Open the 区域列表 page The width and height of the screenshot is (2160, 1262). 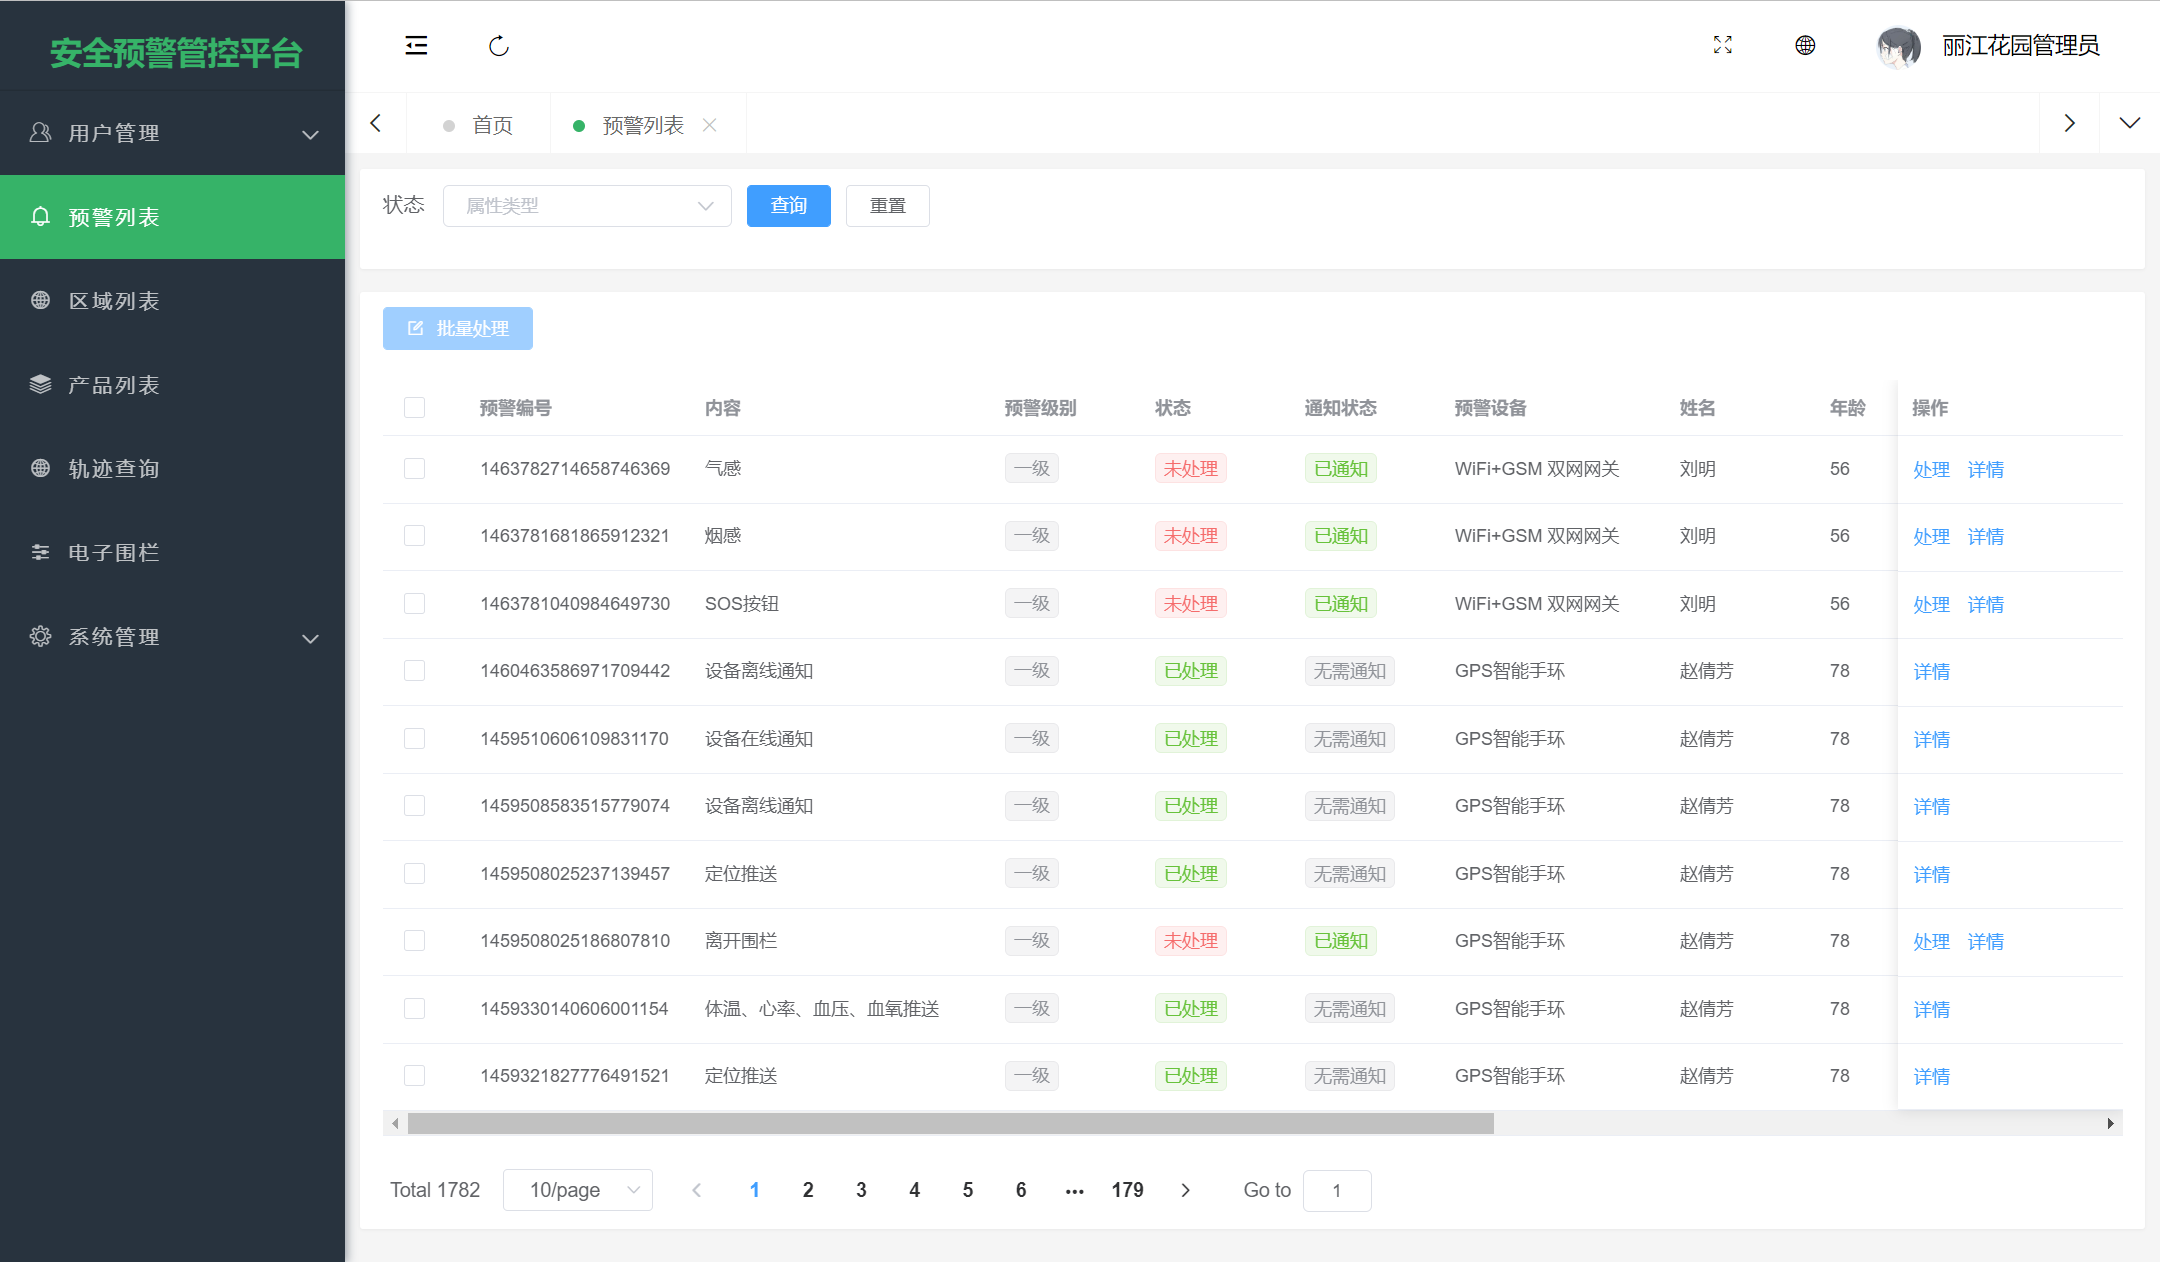[113, 300]
